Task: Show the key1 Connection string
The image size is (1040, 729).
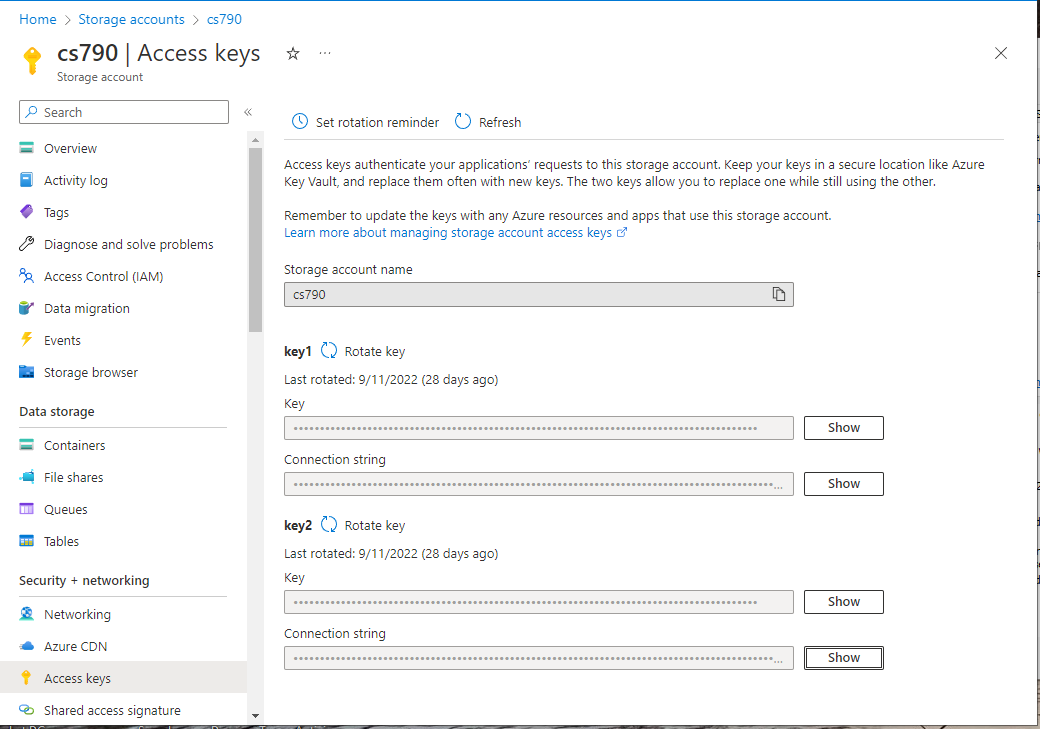Action: click(843, 483)
